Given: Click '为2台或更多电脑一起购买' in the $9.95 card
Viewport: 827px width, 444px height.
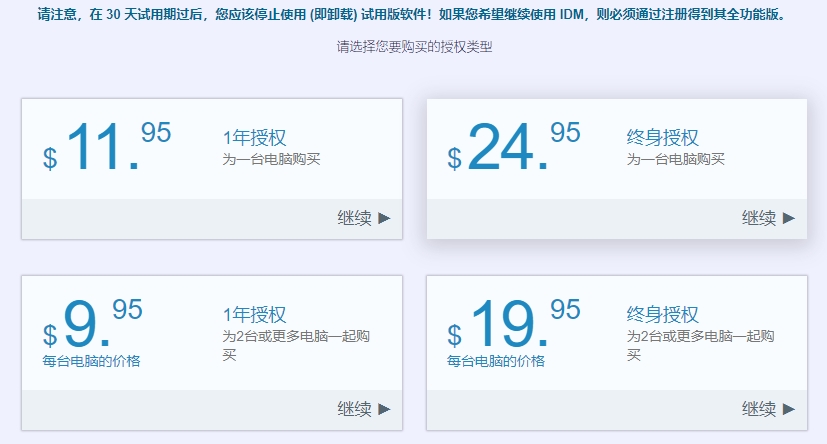Looking at the screenshot, I should pos(296,345).
